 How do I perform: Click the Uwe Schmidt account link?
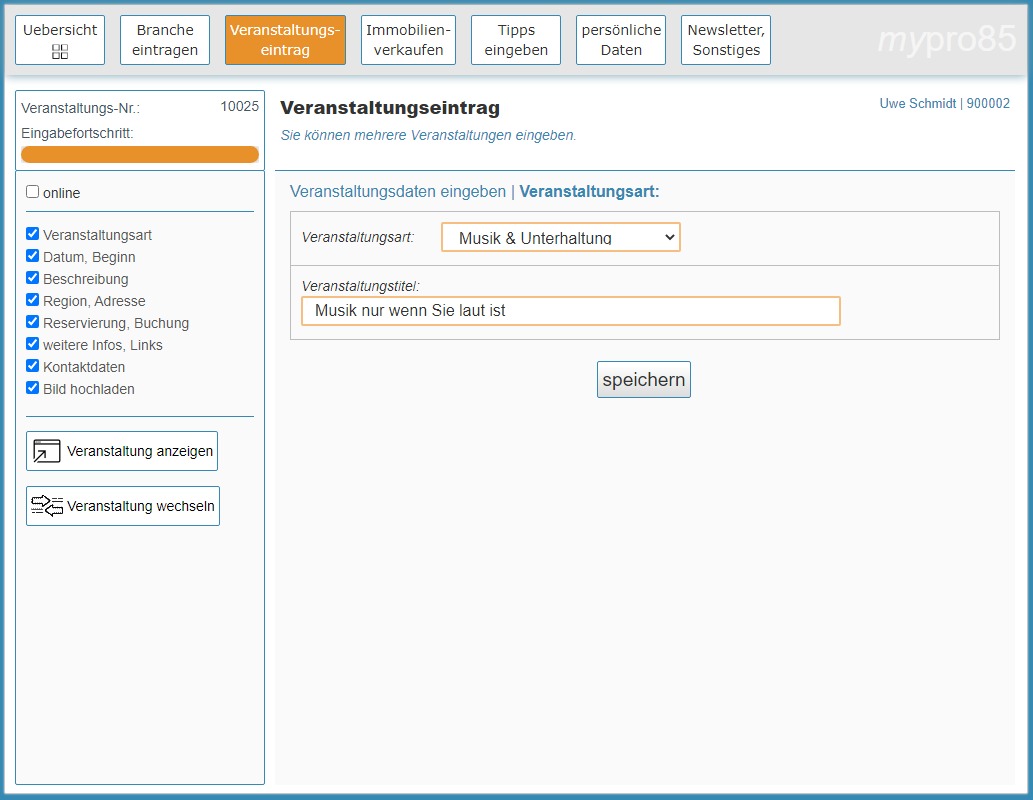coord(917,103)
